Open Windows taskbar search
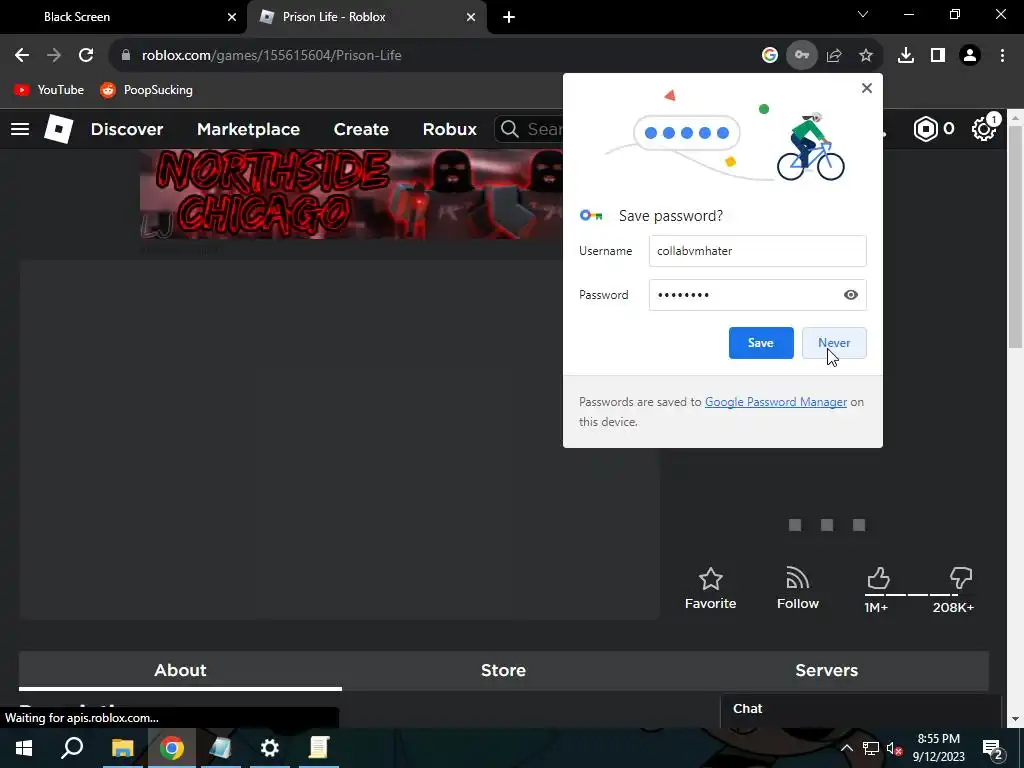 72,748
